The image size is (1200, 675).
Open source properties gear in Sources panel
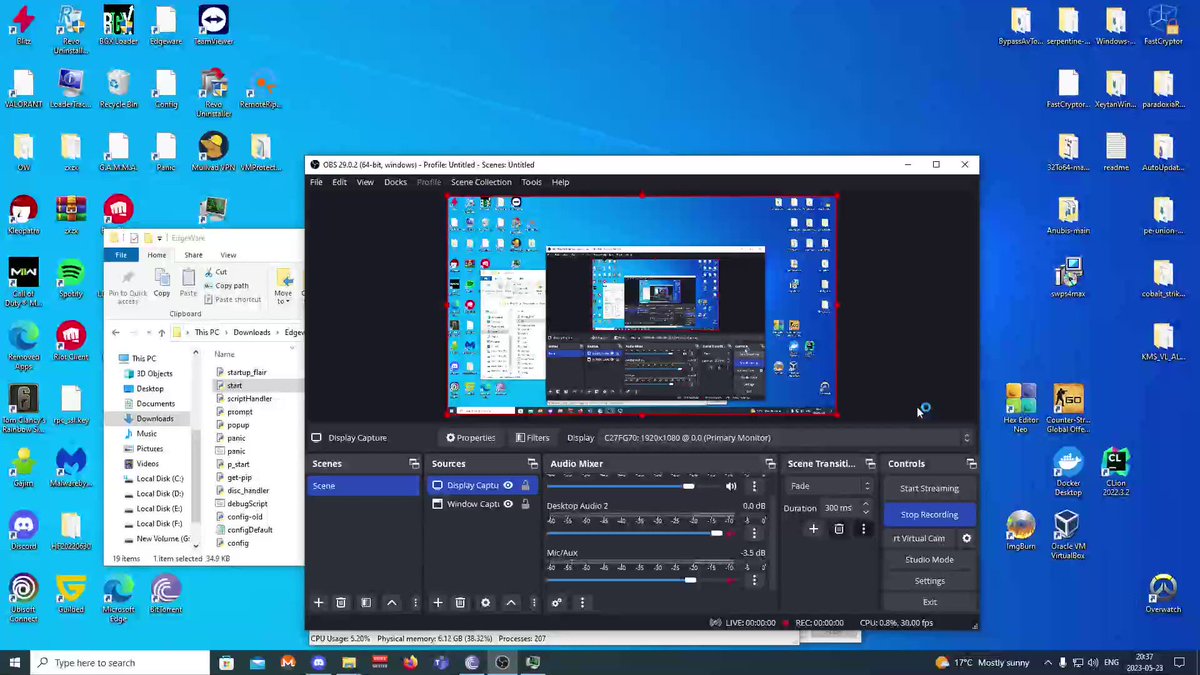[486, 602]
